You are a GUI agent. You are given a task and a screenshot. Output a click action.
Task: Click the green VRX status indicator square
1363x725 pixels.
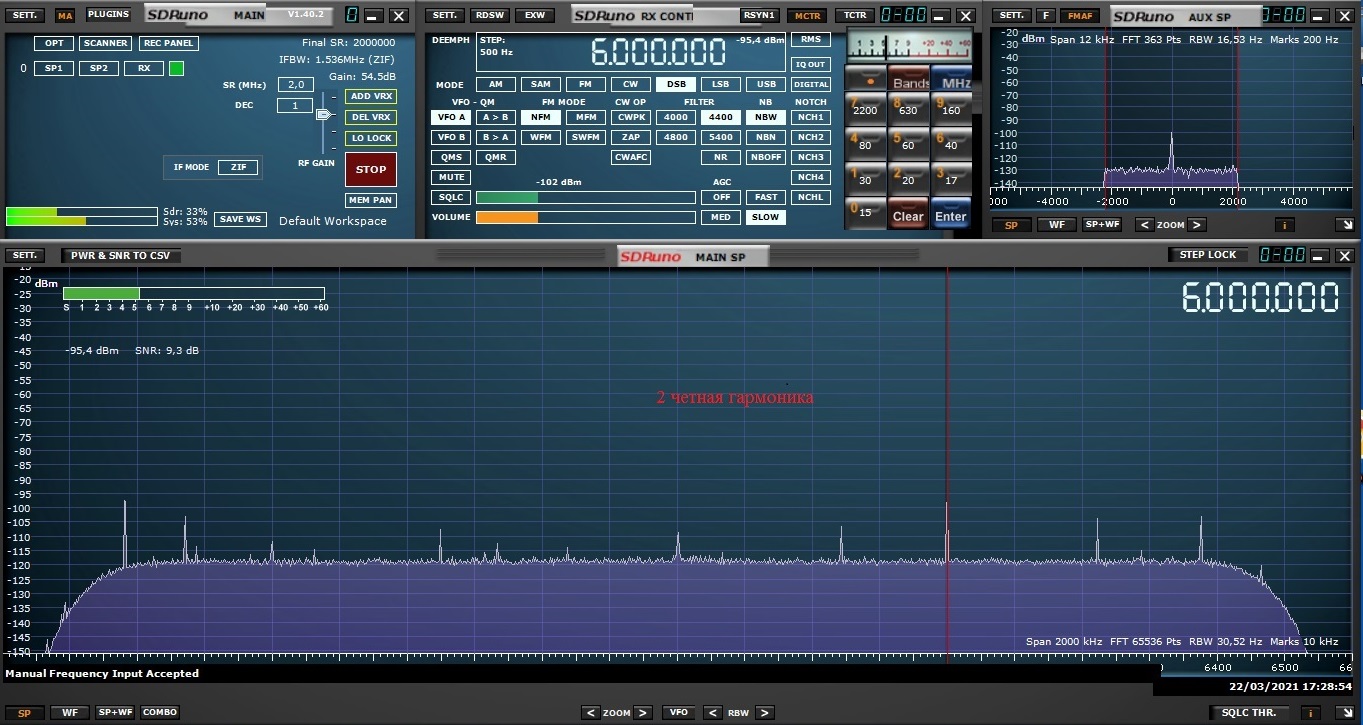coord(176,68)
